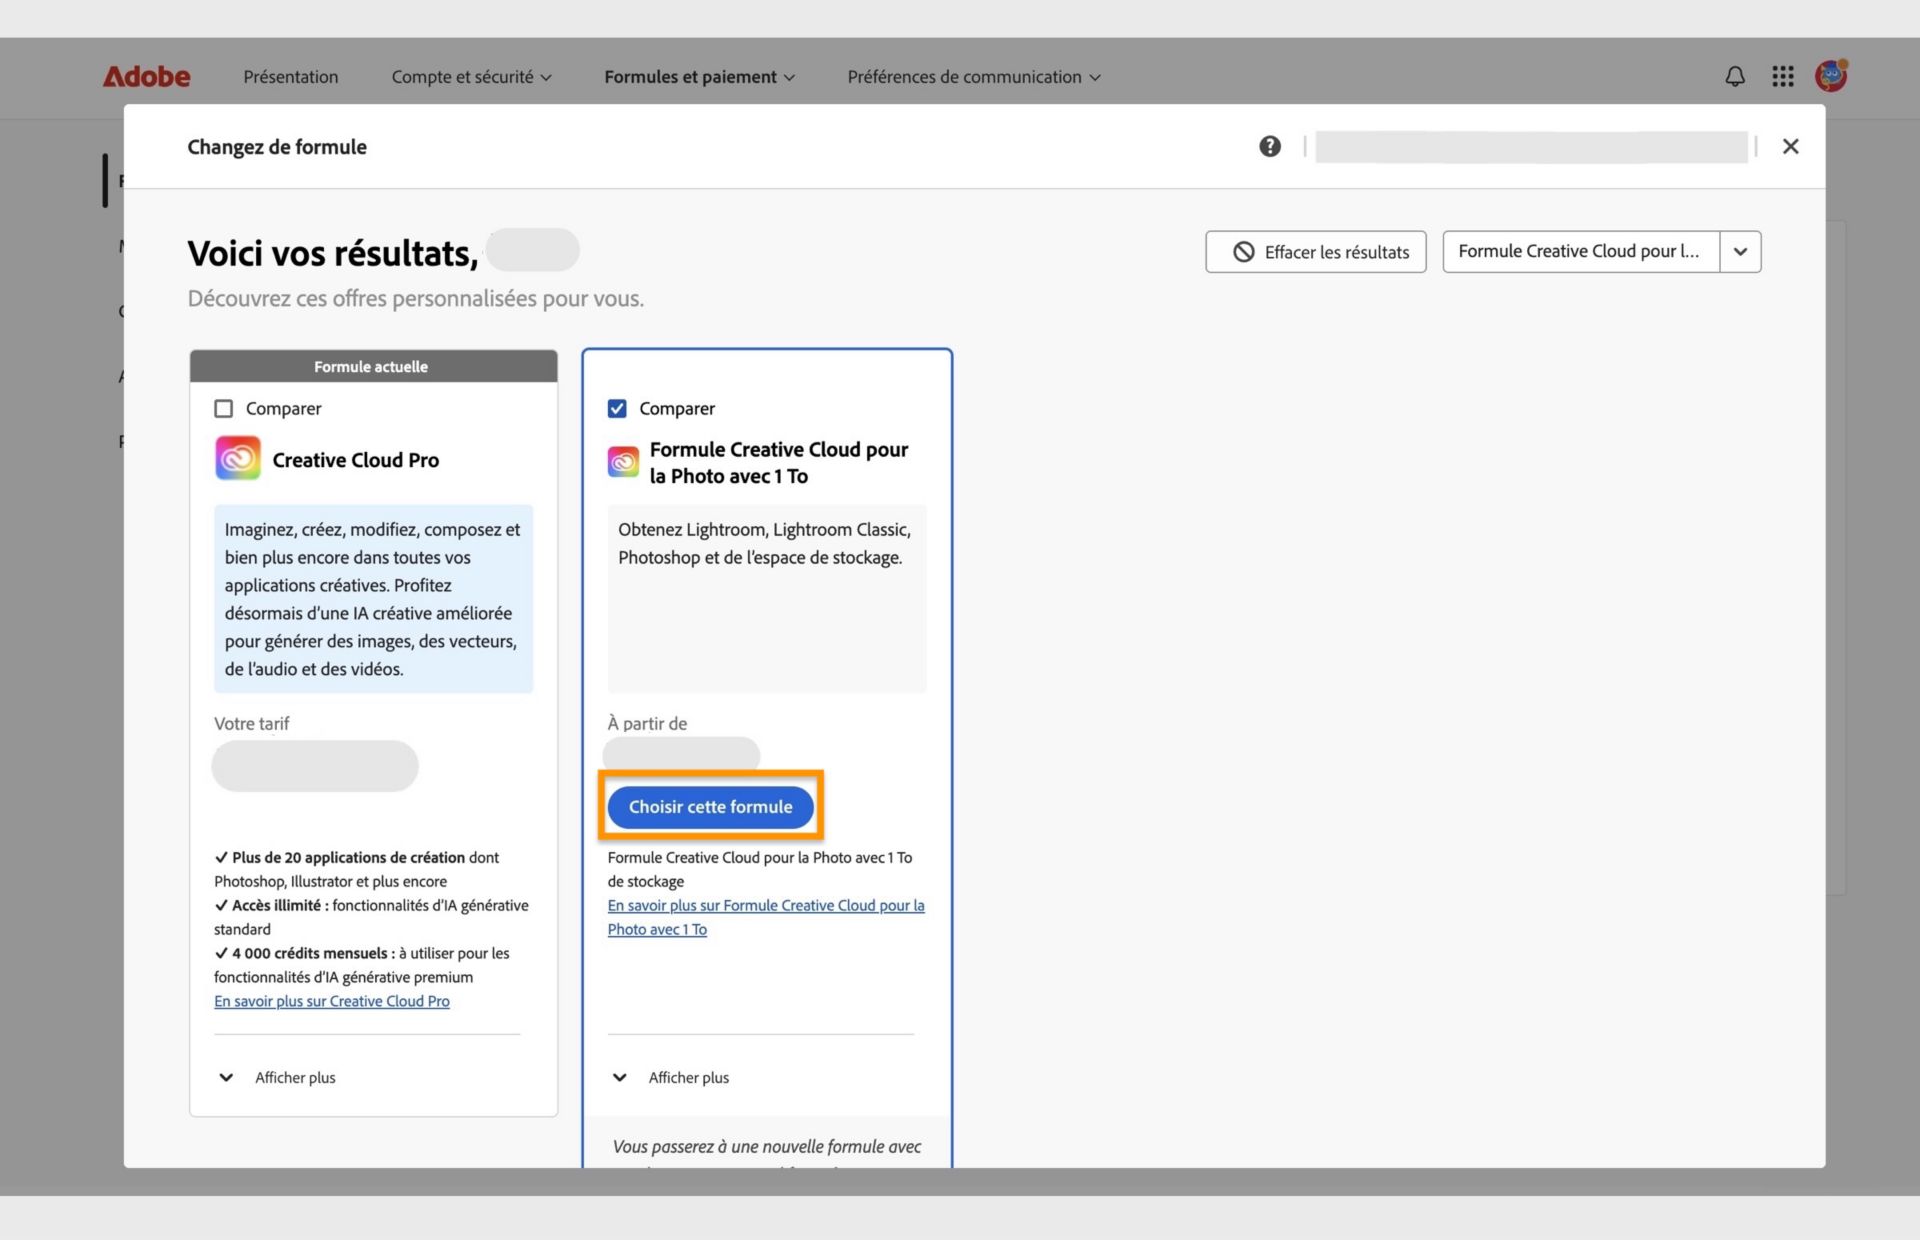
Task: Click the Creative Cloud Pro app icon
Action: coord(238,458)
